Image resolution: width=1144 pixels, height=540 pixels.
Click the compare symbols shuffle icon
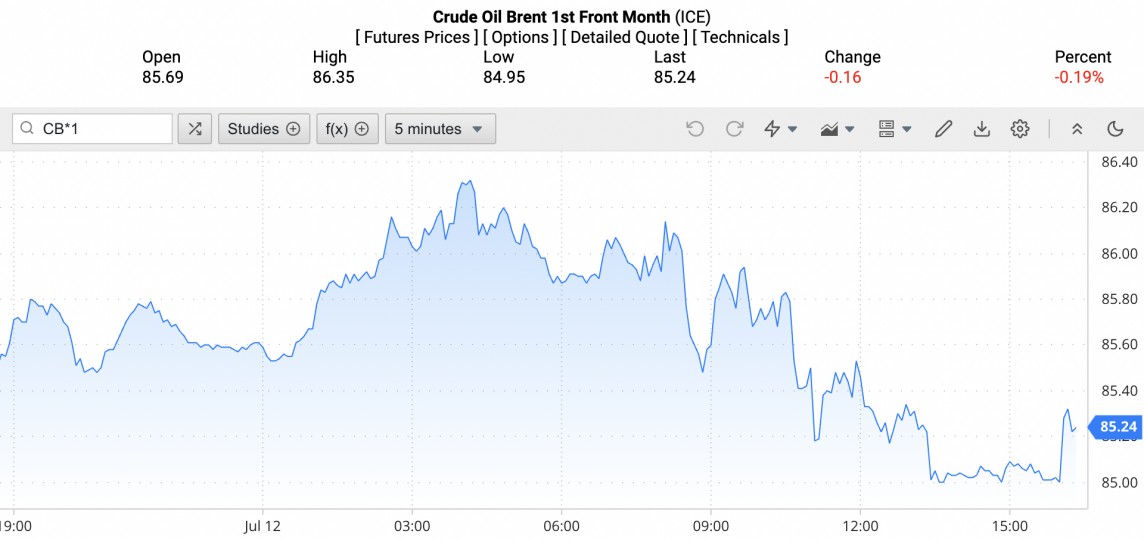[x=195, y=129]
